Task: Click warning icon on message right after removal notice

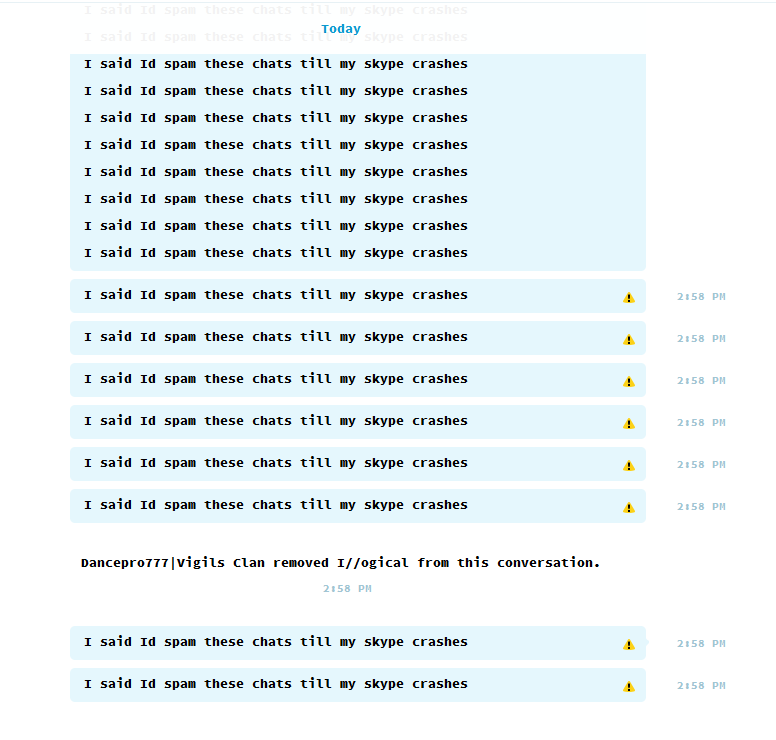Action: click(x=629, y=644)
